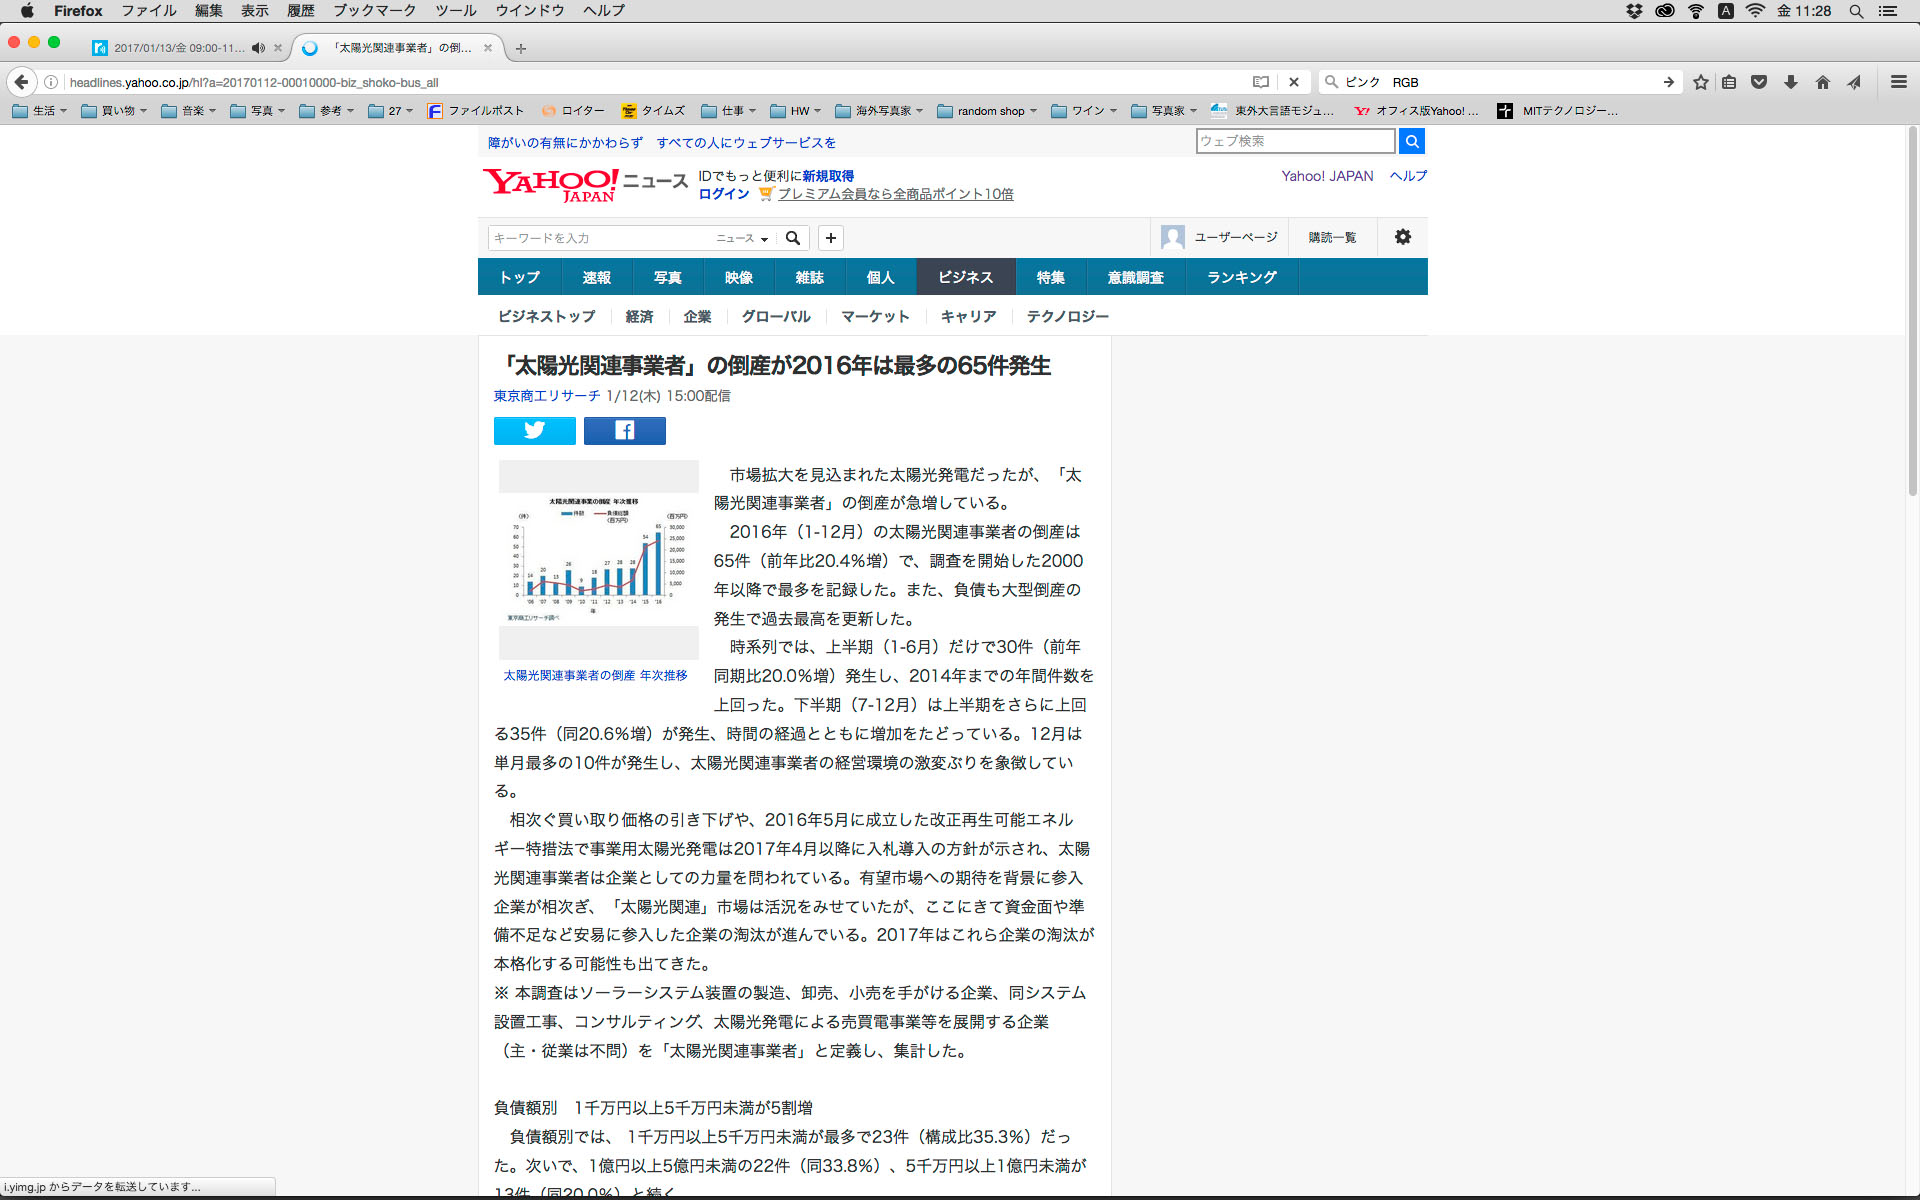Viewport: 1920px width, 1200px height.
Task: Open Pocket save icon in toolbar
Action: click(x=1760, y=82)
